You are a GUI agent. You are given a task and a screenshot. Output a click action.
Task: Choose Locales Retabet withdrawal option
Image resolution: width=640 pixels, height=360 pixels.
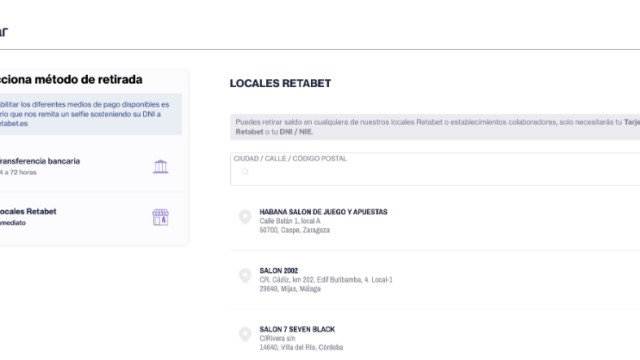[x=91, y=217]
